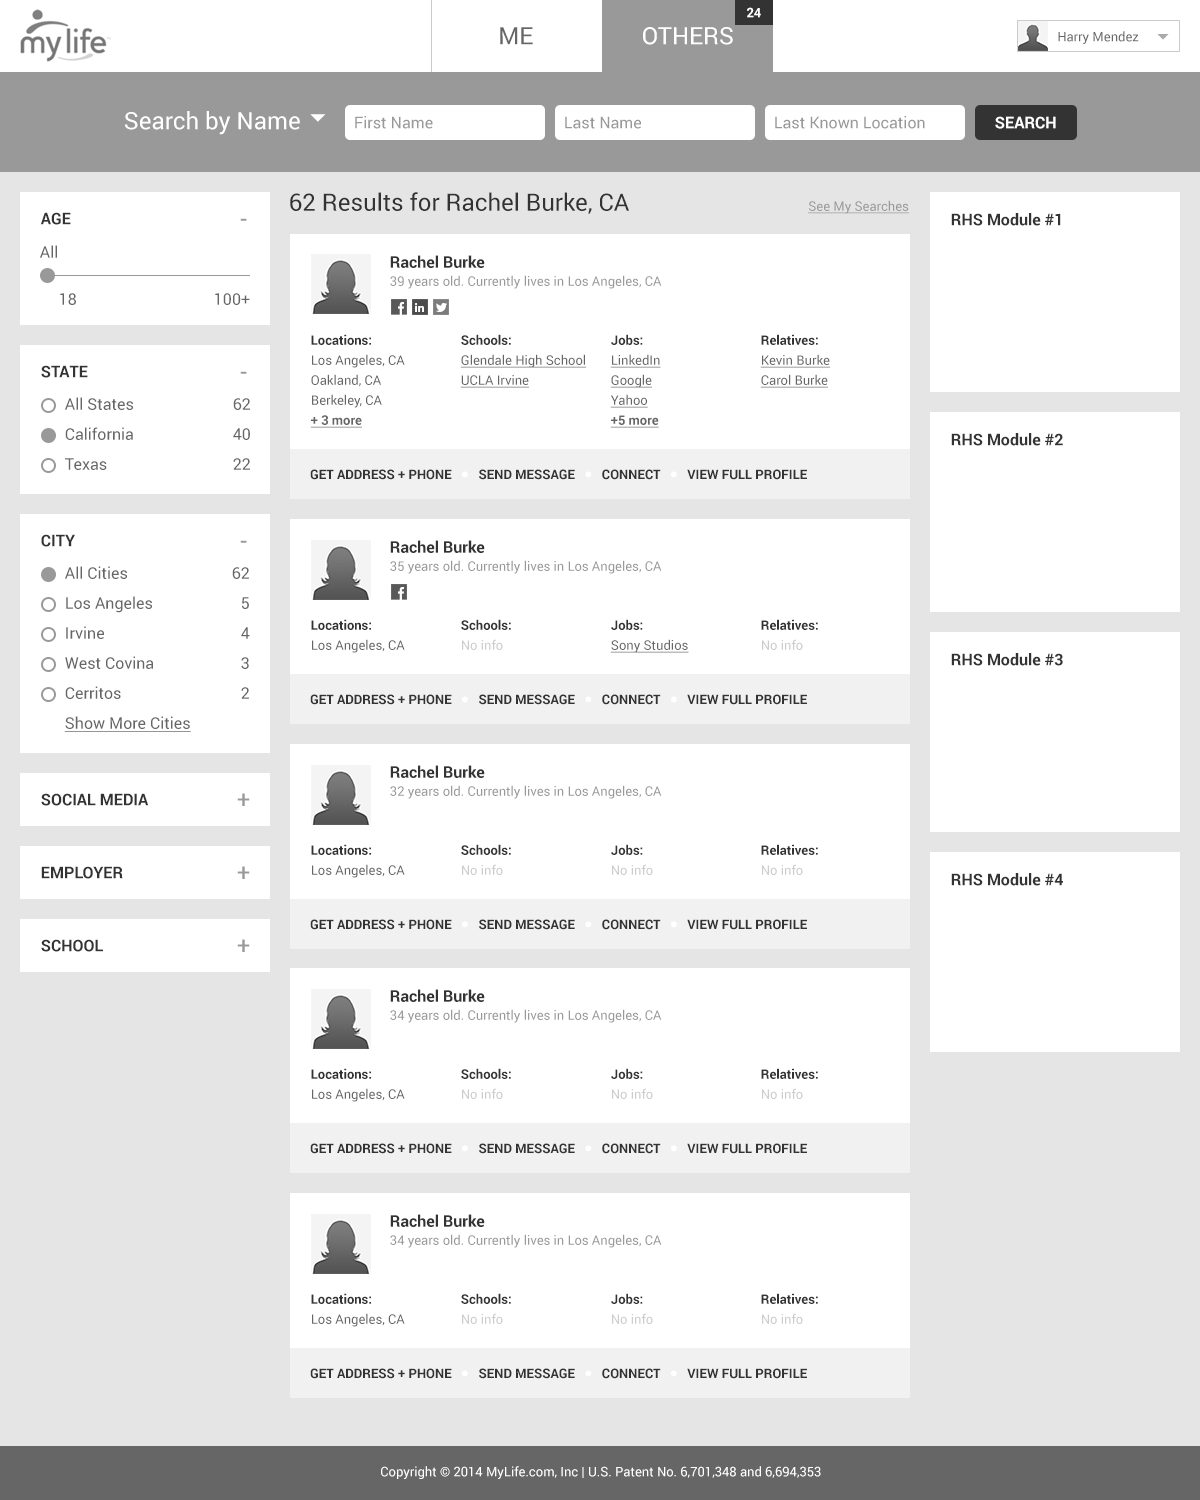Click profile photo of 35-year-old Rachel Burke
The image size is (1200, 1500).
tap(341, 570)
